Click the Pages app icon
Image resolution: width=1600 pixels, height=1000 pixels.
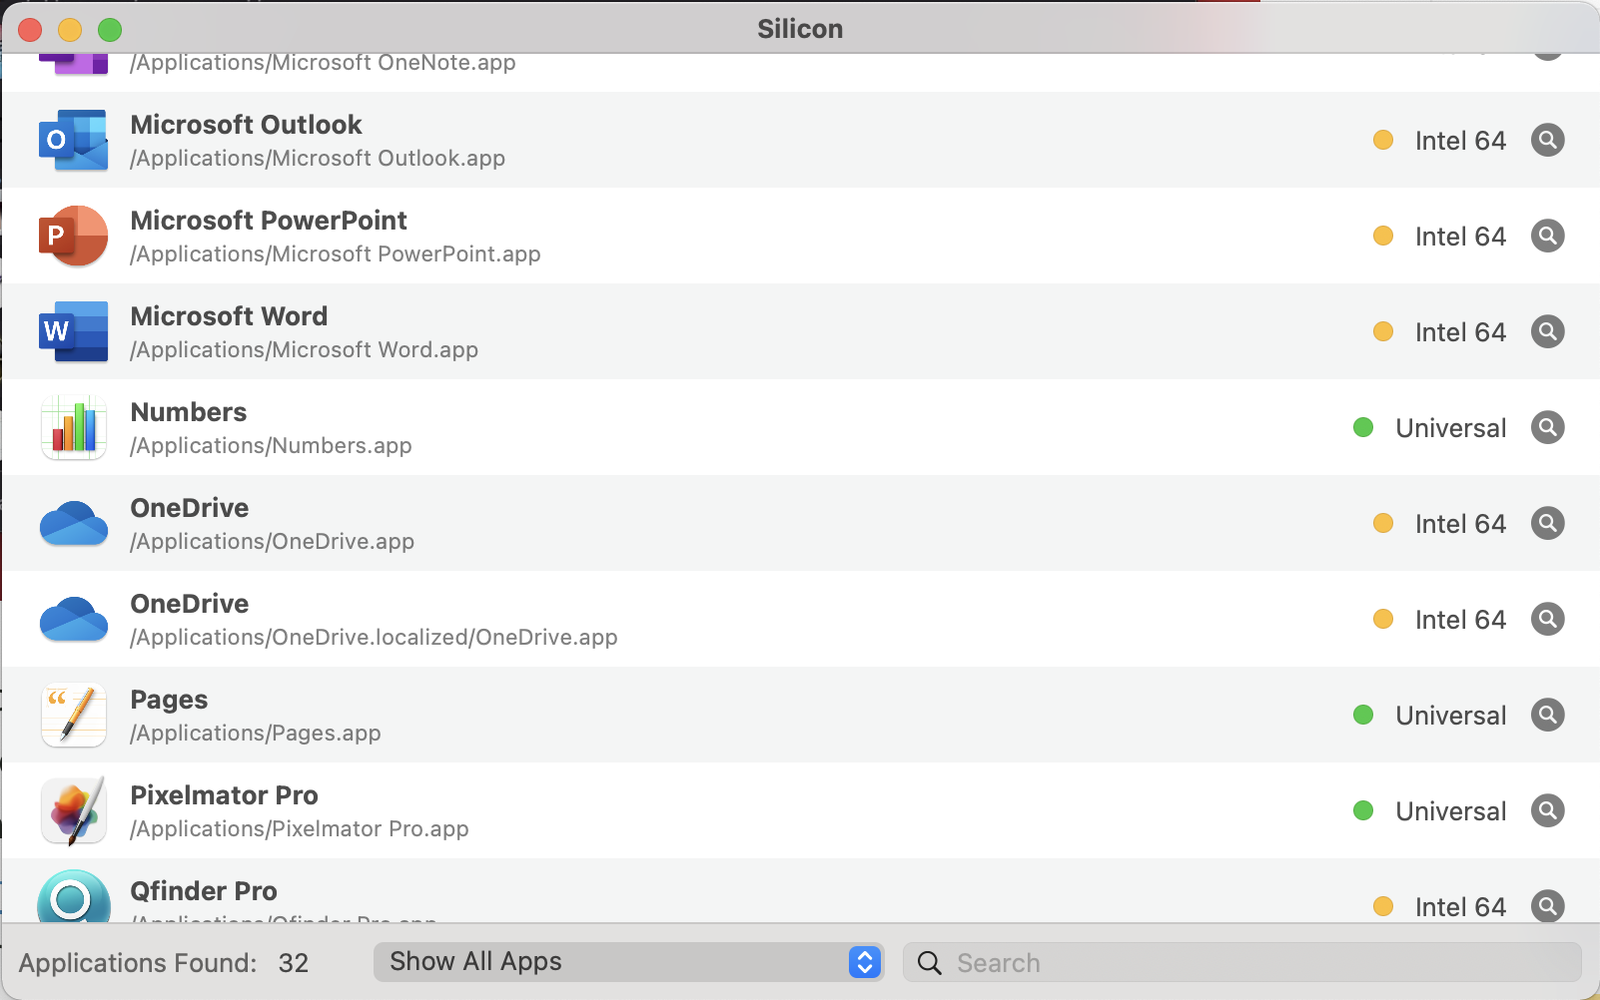(73, 715)
